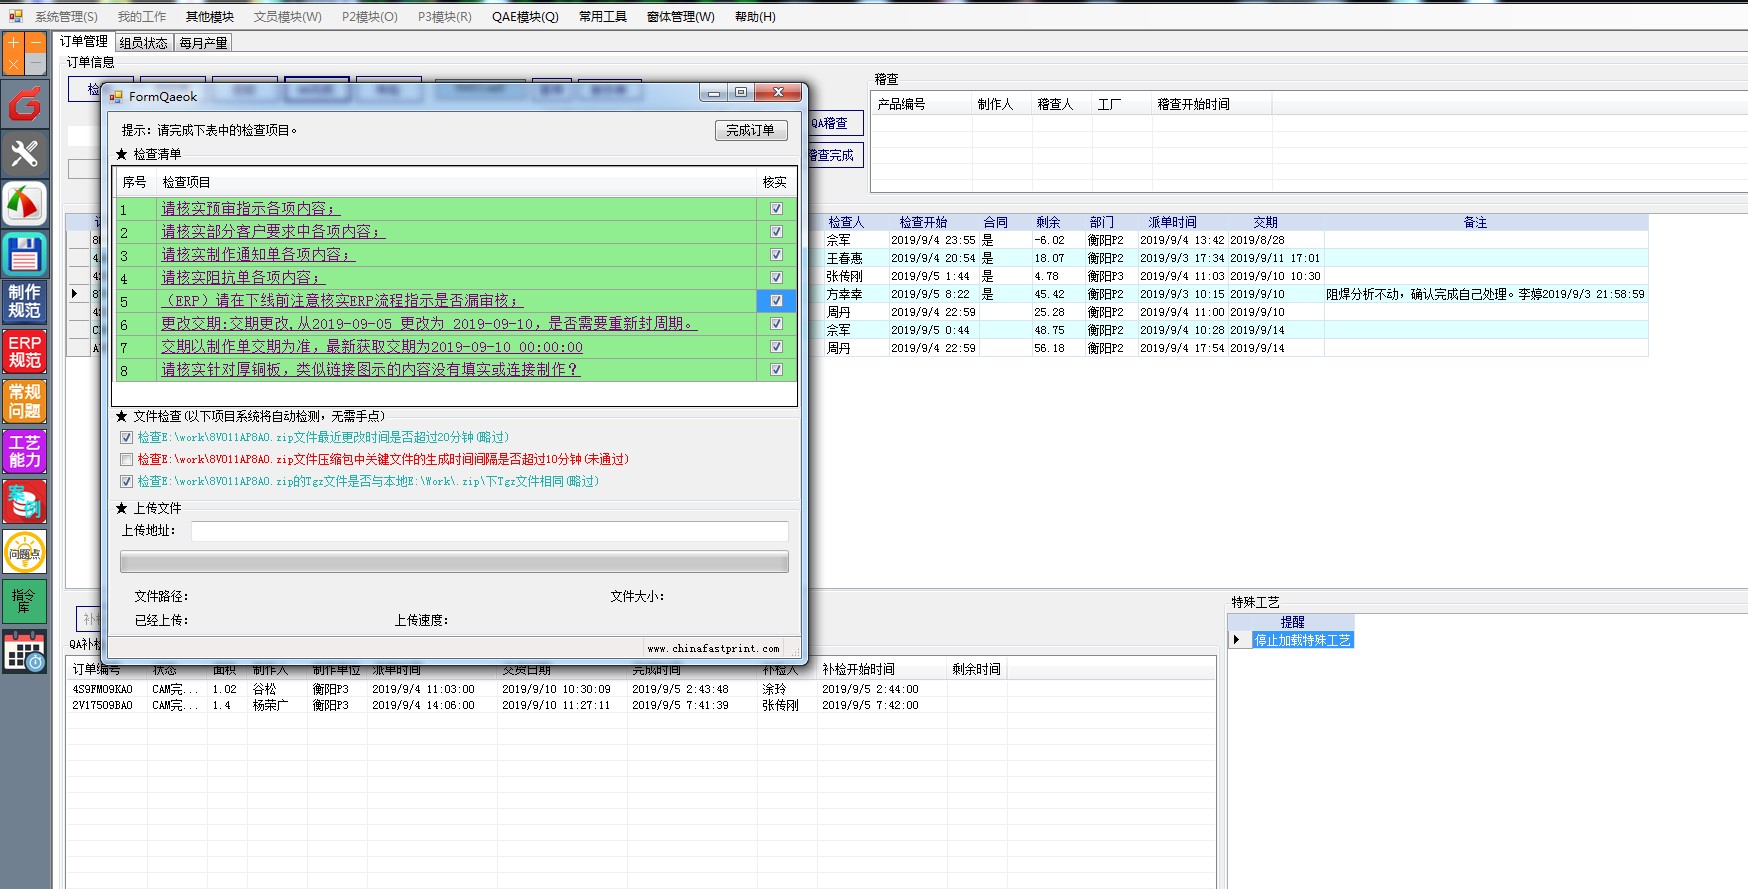Image resolution: width=1748 pixels, height=889 pixels.
Task: Open the 交期以制作单交期为准 link
Action: [372, 347]
